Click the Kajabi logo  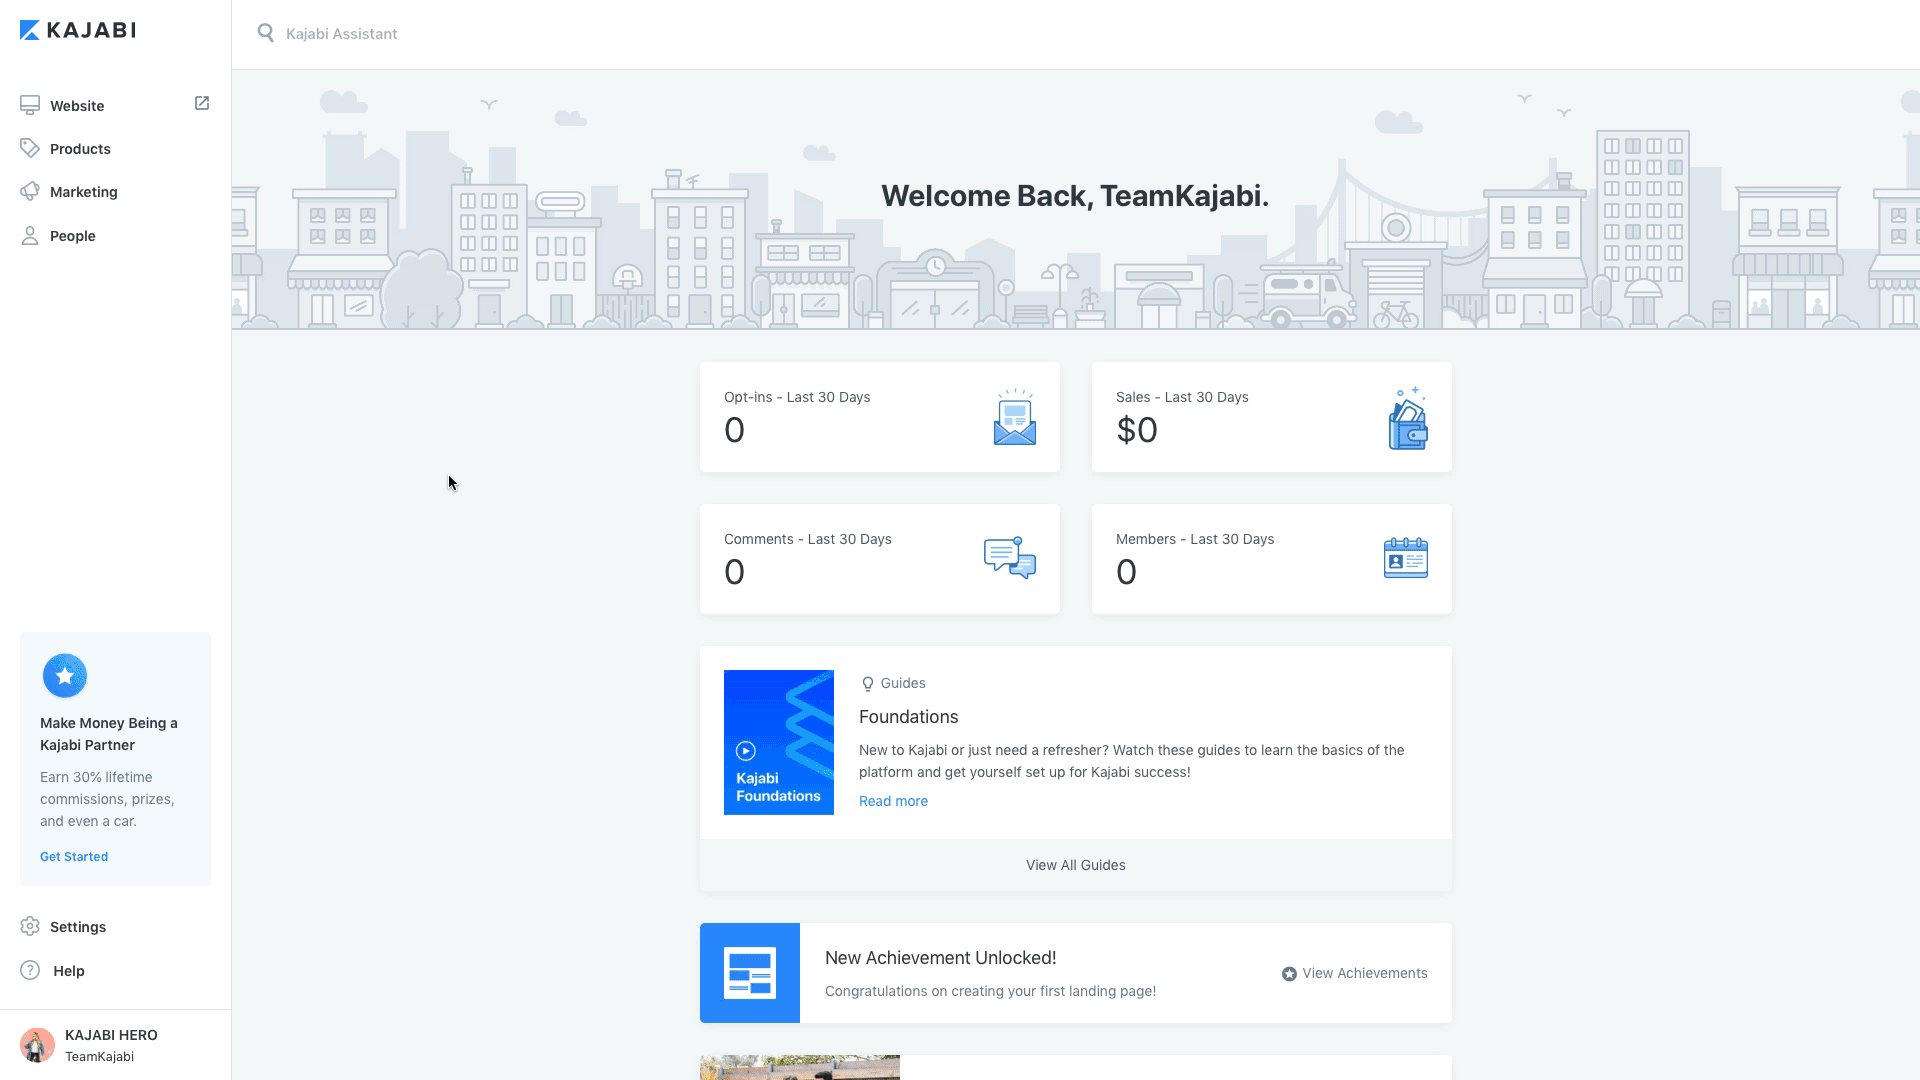coord(78,30)
